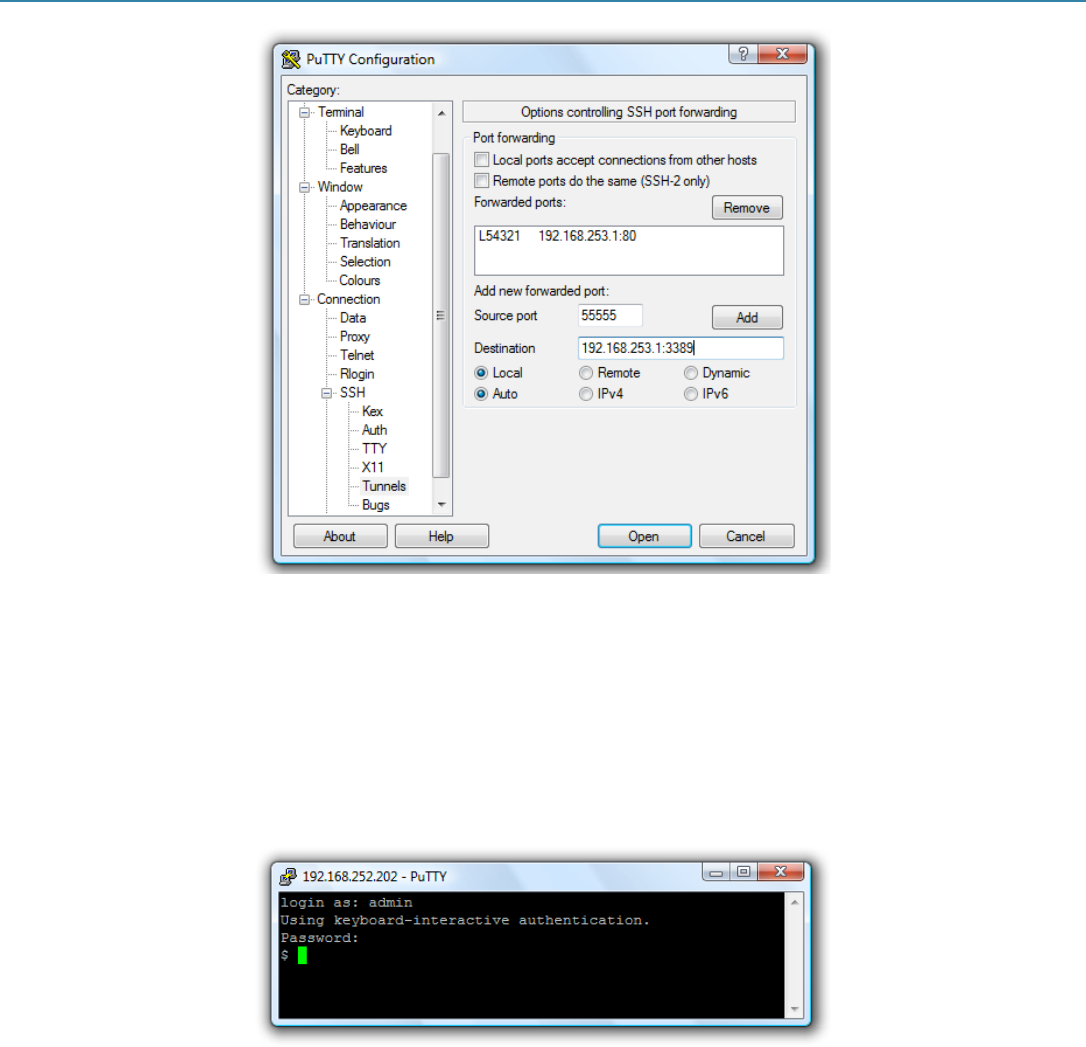Open the Appearance category
This screenshot has width=1086, height=1047.
(373, 206)
